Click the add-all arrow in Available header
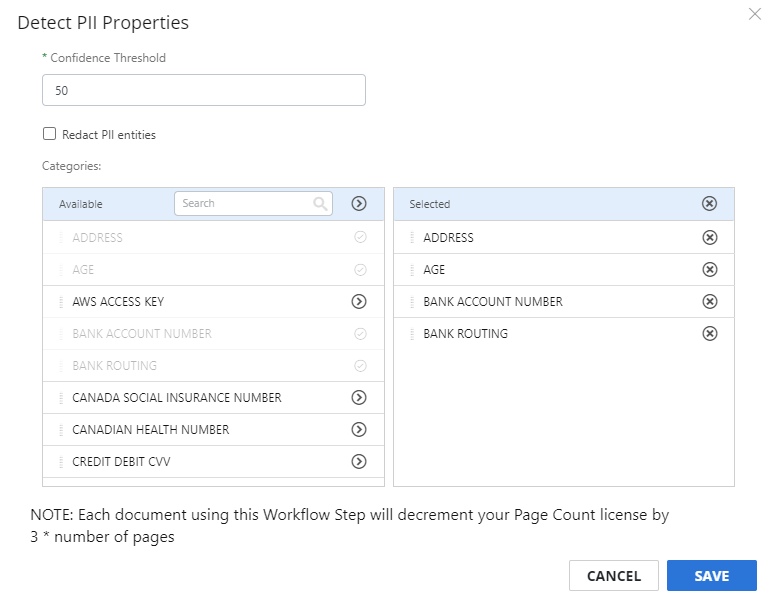The width and height of the screenshot is (769, 595). 359,203
